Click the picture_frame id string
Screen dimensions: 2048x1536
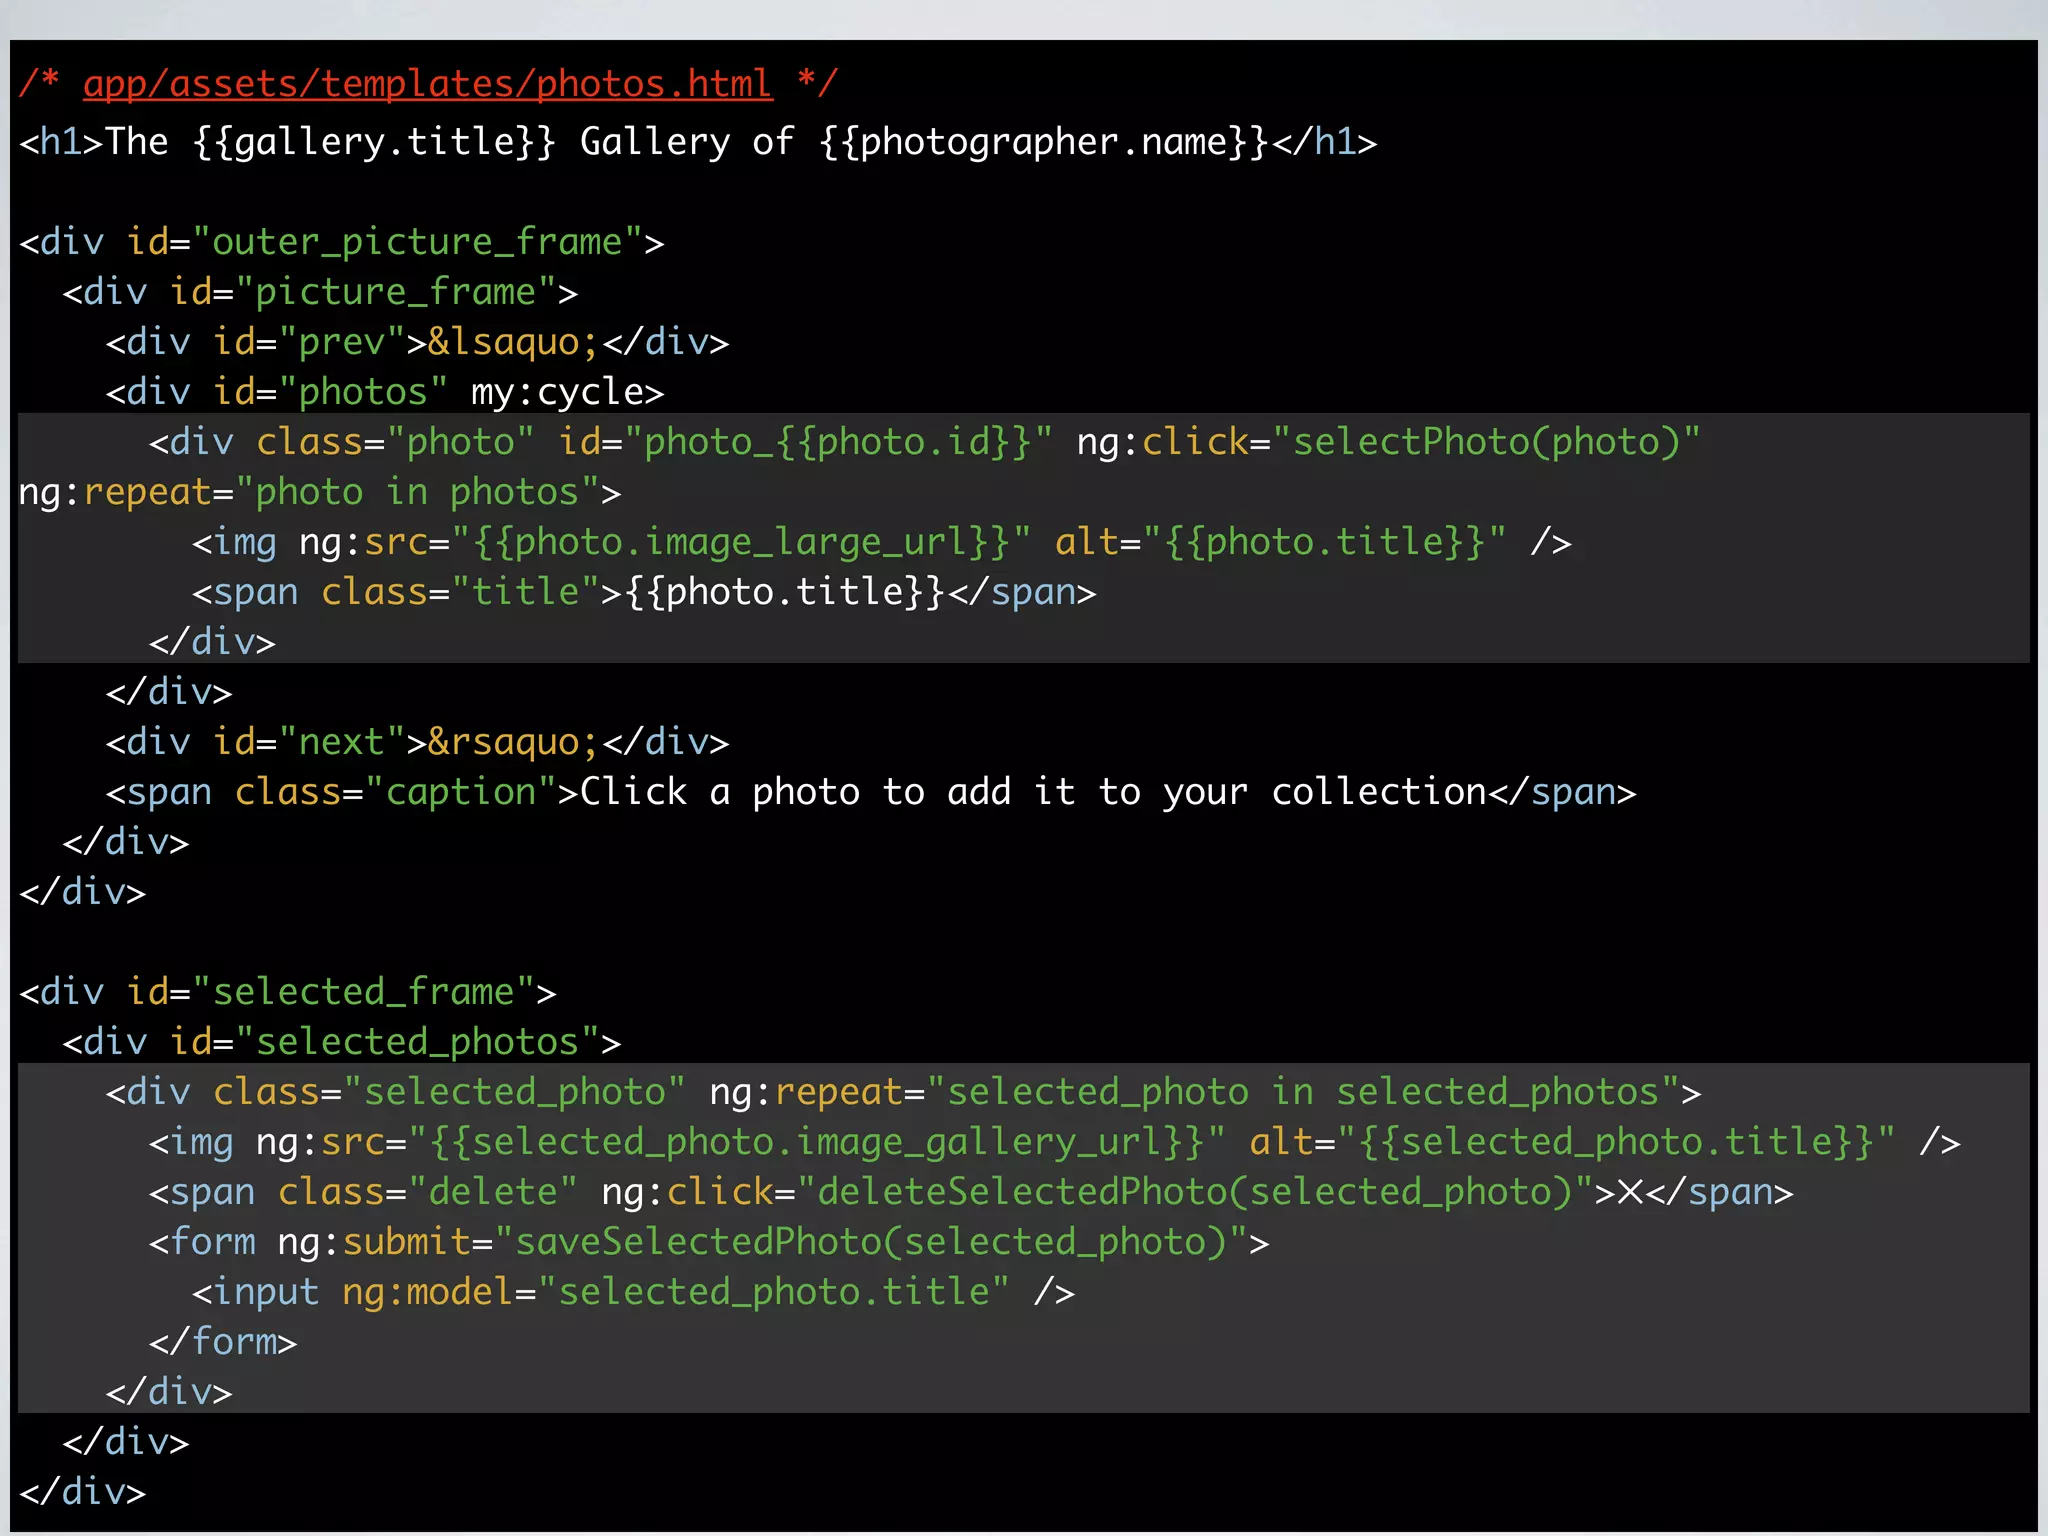396,292
